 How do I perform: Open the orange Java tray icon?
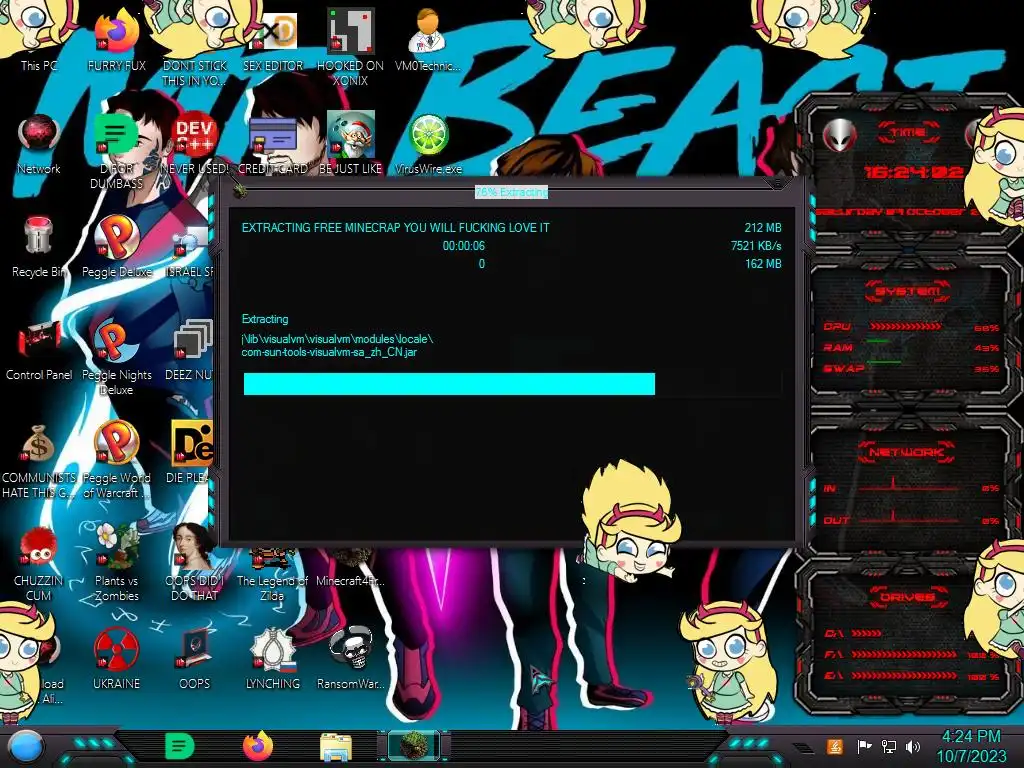(x=834, y=746)
